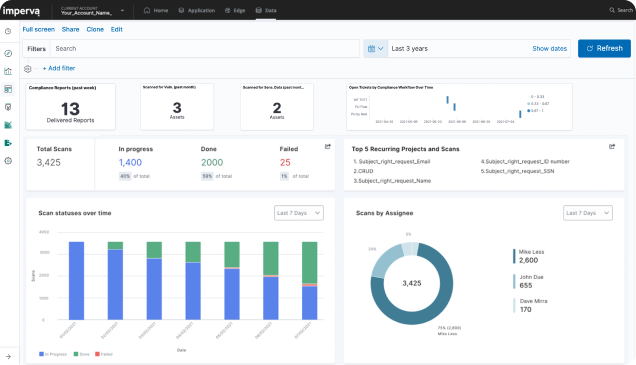Click John Due 655 legend entry
Viewport: 636px width, 365px height.
(x=529, y=281)
